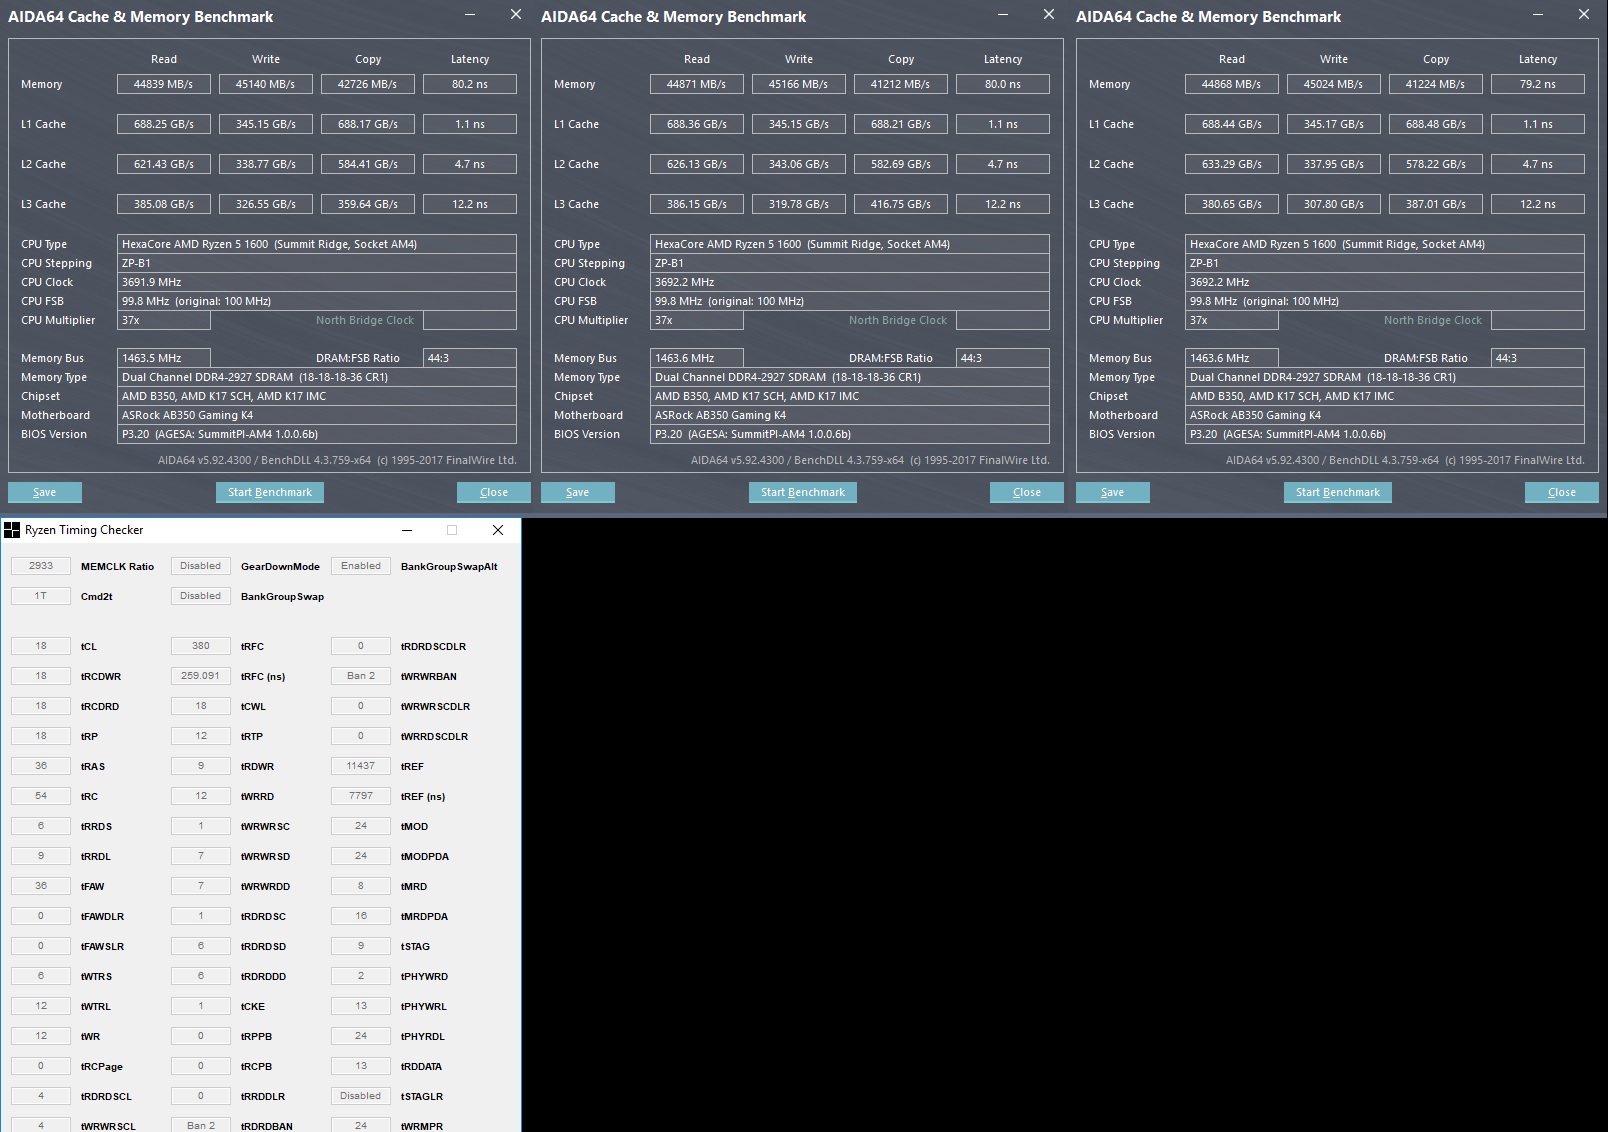Click the 1463.5 MHz Memory Bus field
1608x1132 pixels.
[164, 358]
